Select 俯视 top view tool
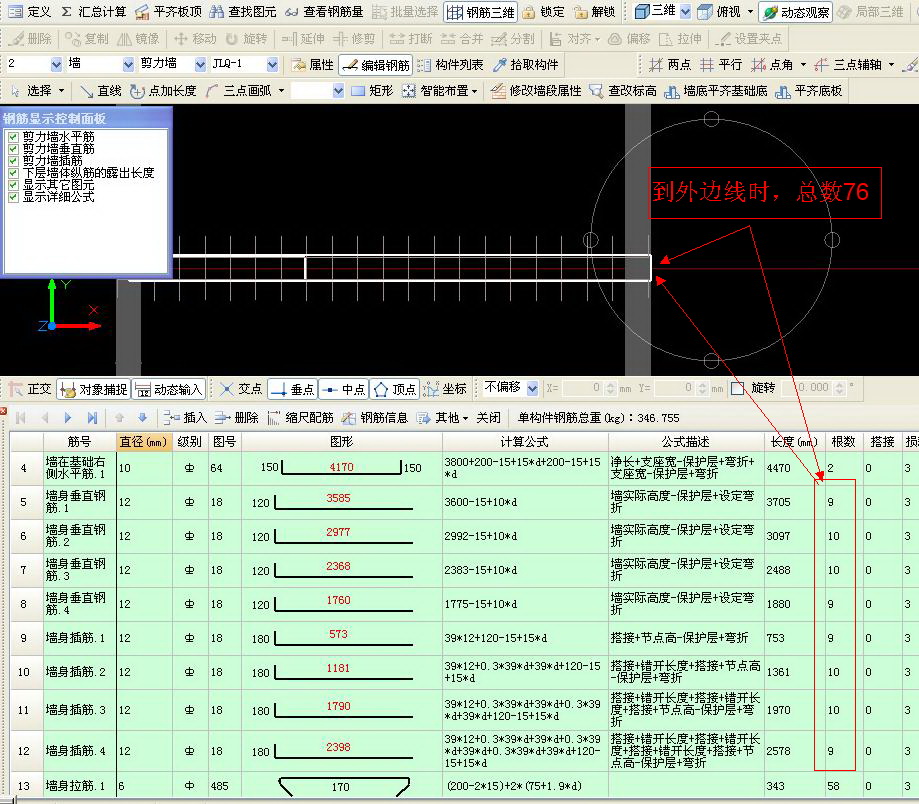The image size is (919, 804). 719,12
